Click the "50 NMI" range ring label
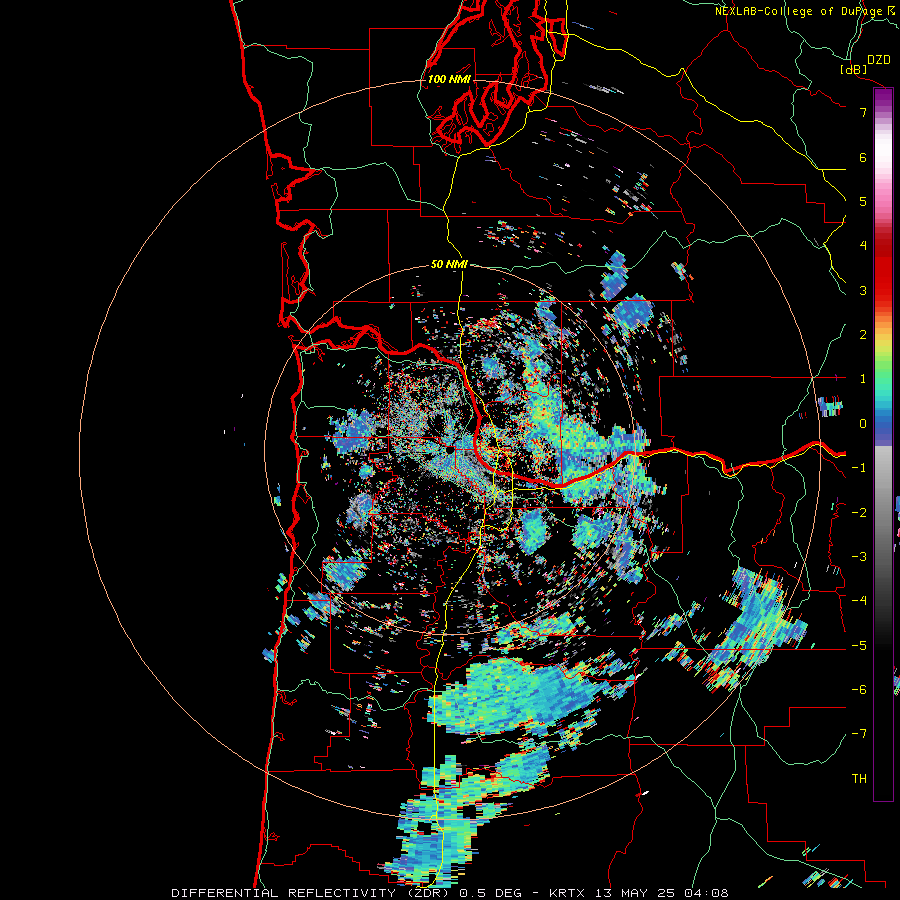This screenshot has height=900, width=900. click(449, 264)
